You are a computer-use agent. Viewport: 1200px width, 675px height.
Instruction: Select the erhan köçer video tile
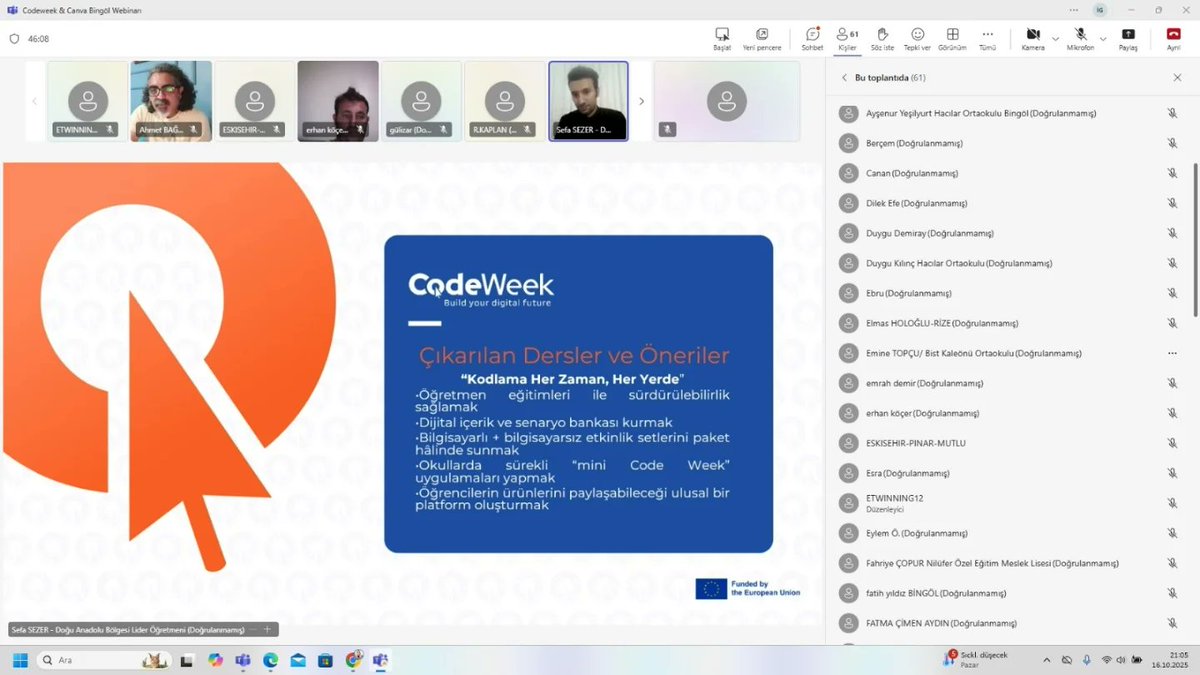(338, 101)
